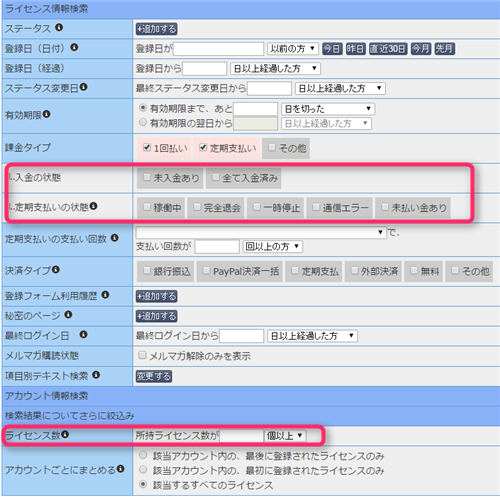
Task: Open info icon for 決済タイプ
Action: [x=56, y=269]
